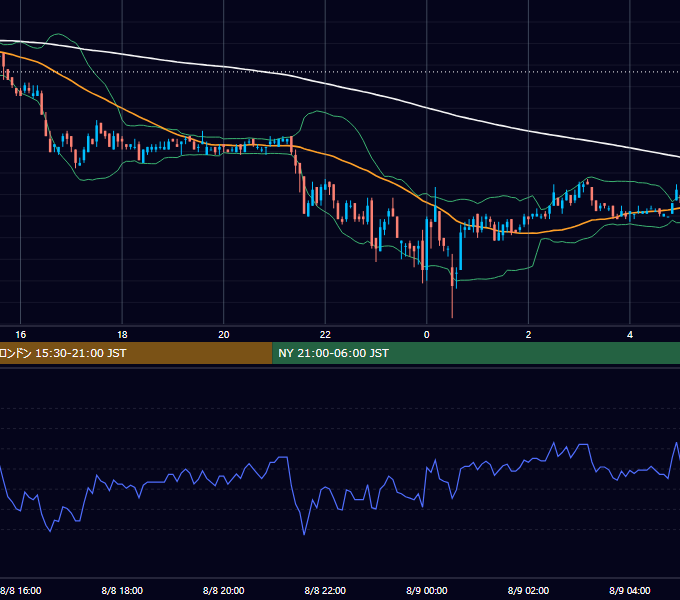Click the 8/9 04:00 date label
Image resolution: width=680 pixels, height=600 pixels.
click(630, 591)
